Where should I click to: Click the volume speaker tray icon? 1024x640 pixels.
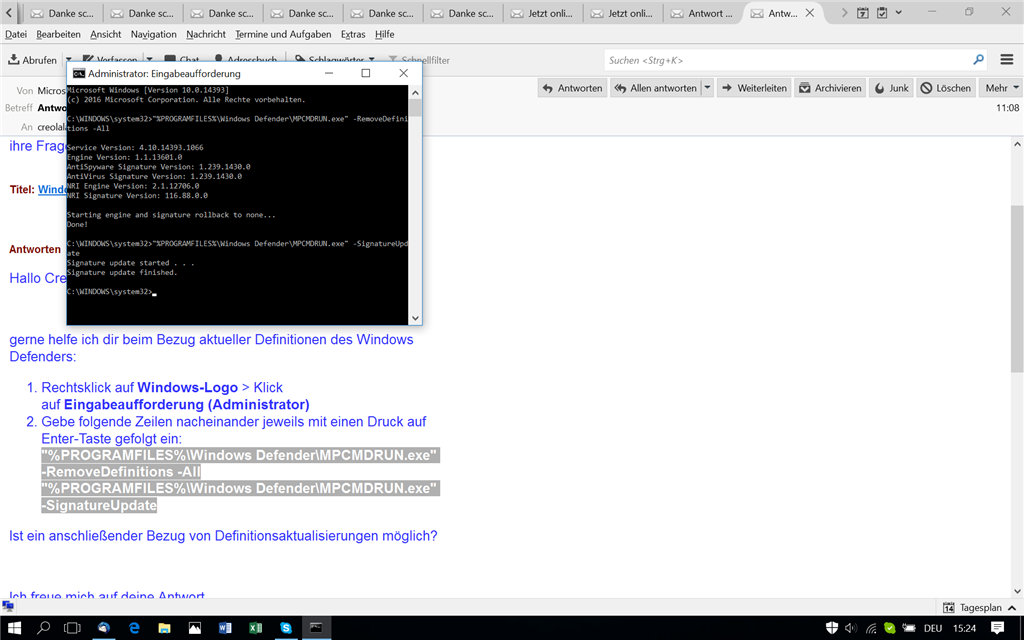coord(851,628)
